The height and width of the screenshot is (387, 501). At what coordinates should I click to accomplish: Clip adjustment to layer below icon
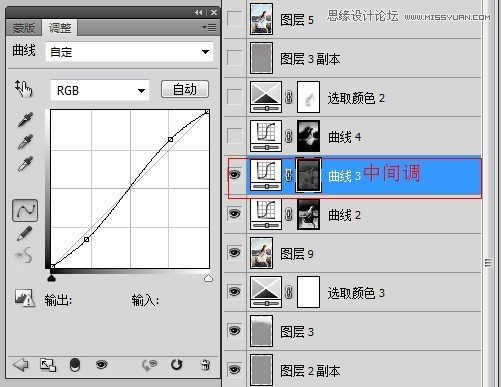pyautogui.click(x=75, y=365)
